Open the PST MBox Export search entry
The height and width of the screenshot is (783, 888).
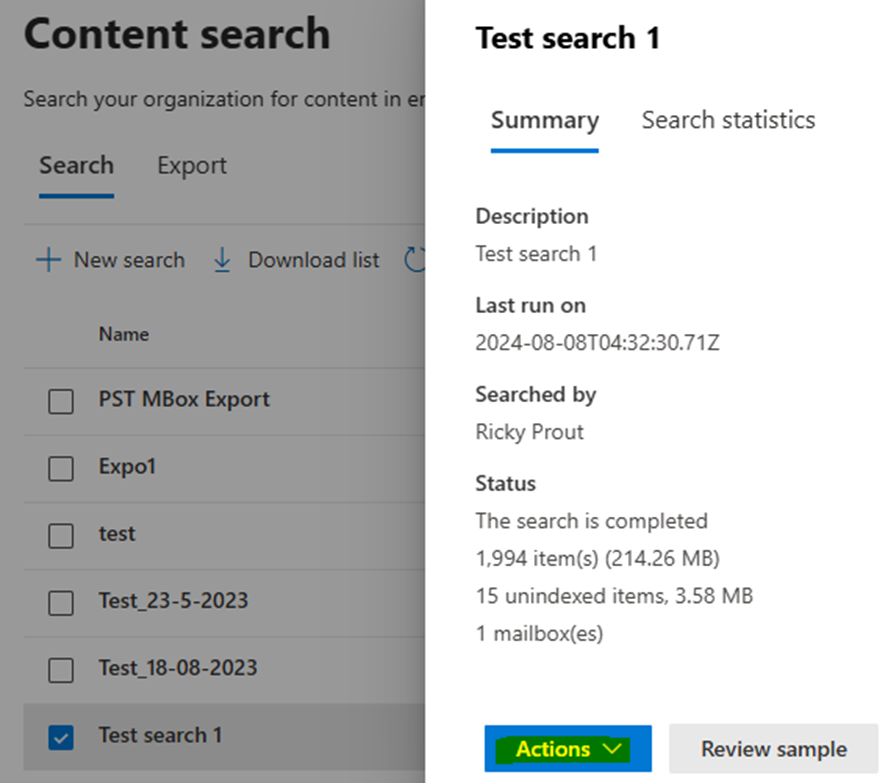click(x=184, y=400)
